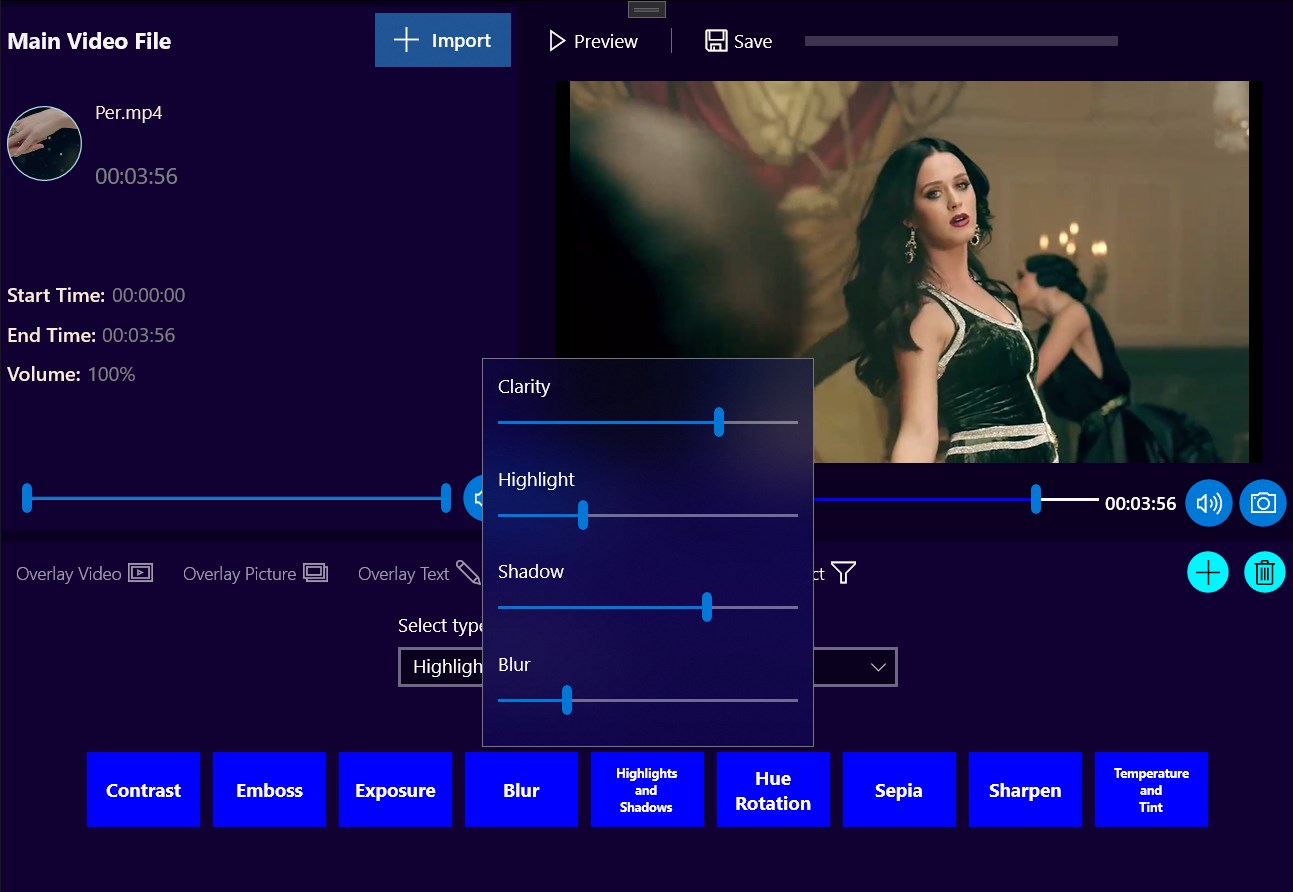1293x892 pixels.
Task: Apply the Emboss effect
Action: click(x=269, y=790)
